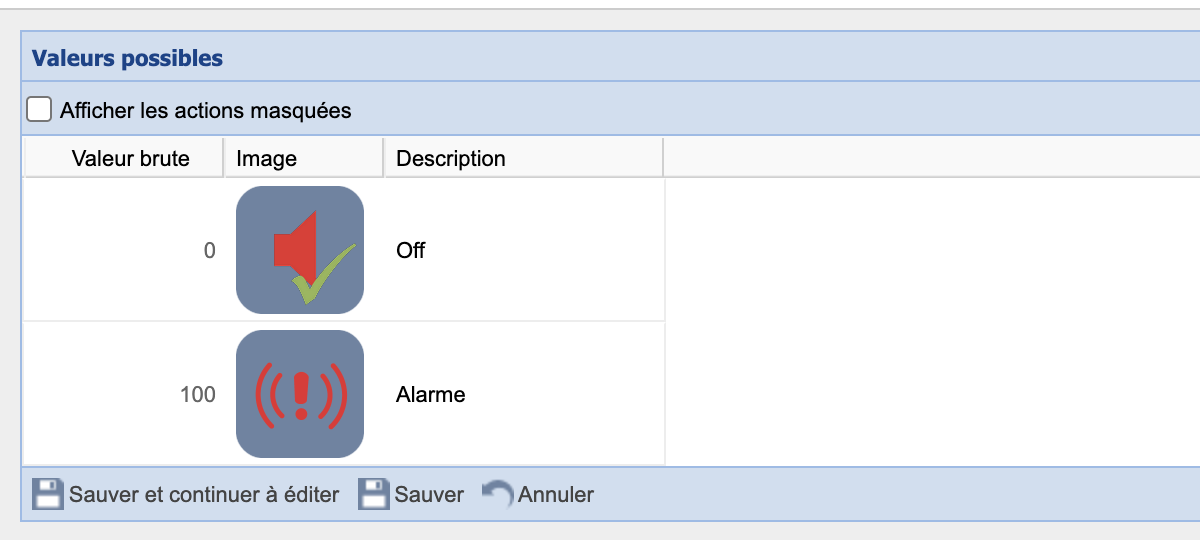This screenshot has width=1200, height=540.
Task: Click the blank area right of the Off row
Action: pos(930,250)
